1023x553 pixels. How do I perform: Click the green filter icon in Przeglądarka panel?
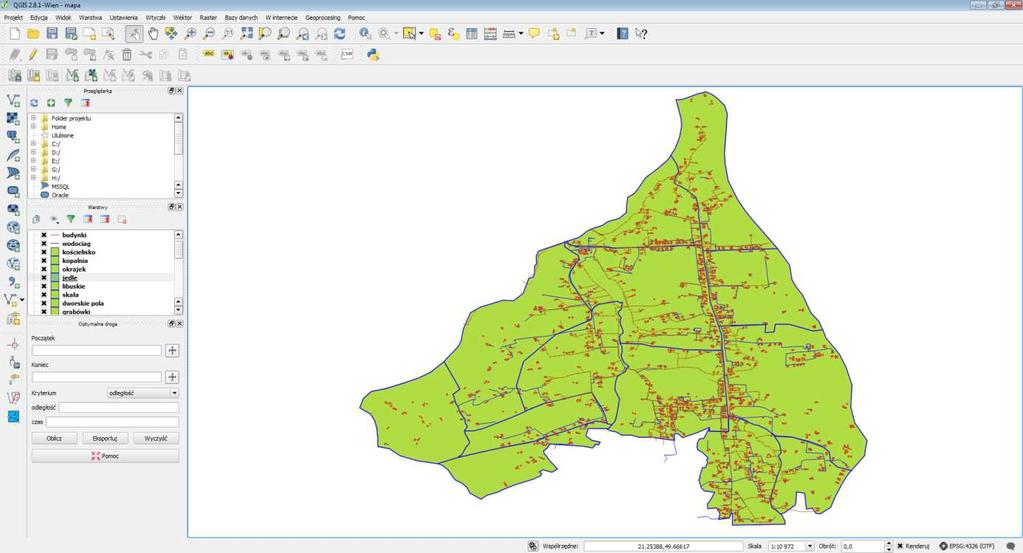tap(68, 103)
